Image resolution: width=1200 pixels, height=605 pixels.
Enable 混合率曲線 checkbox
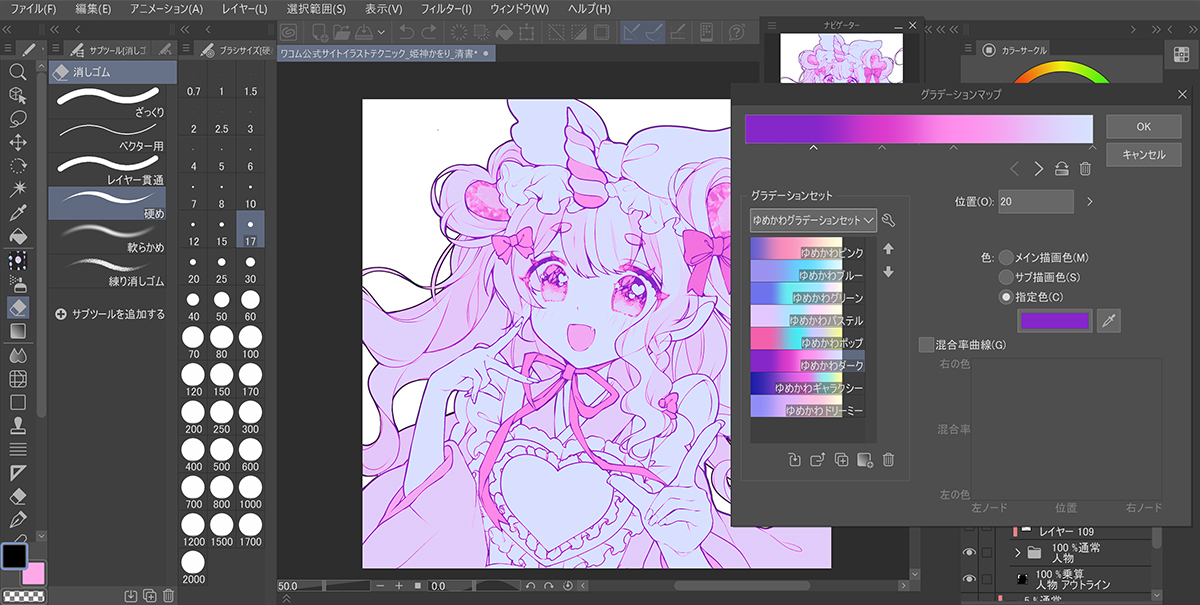[926, 345]
